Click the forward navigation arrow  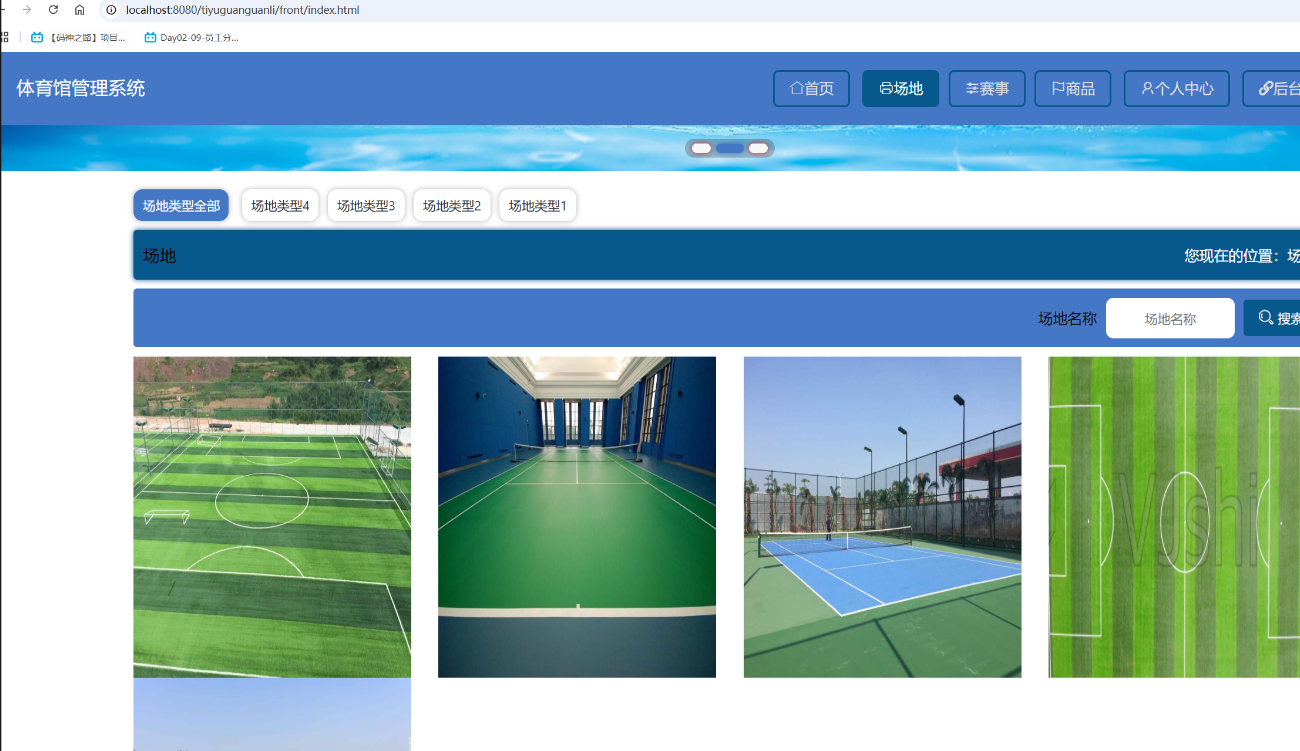coord(26,10)
